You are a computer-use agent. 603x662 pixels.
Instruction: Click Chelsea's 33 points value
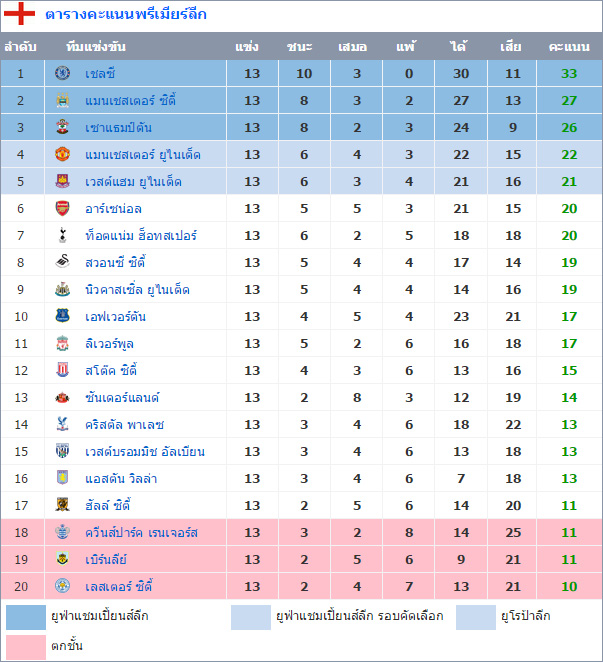[x=569, y=73]
